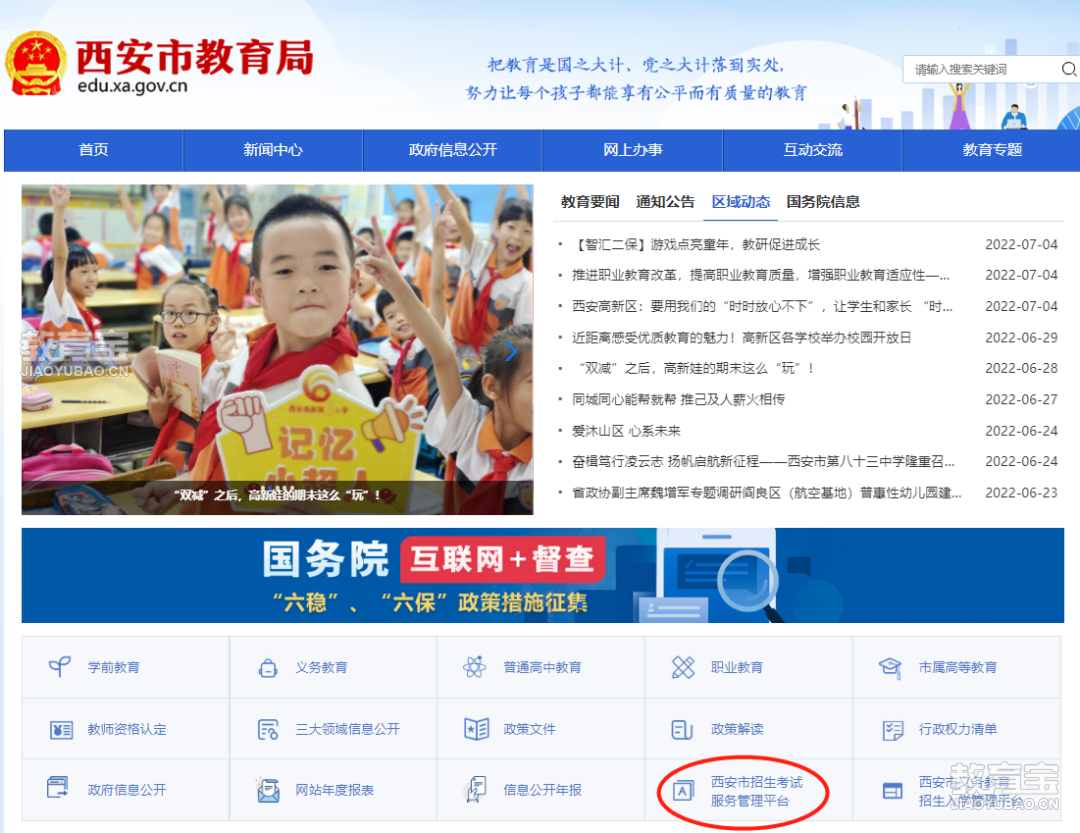Viewport: 1080px width, 833px height.
Task: Click 西安市招生考试服务管理平台 link text
Action: pyautogui.click(x=757, y=792)
